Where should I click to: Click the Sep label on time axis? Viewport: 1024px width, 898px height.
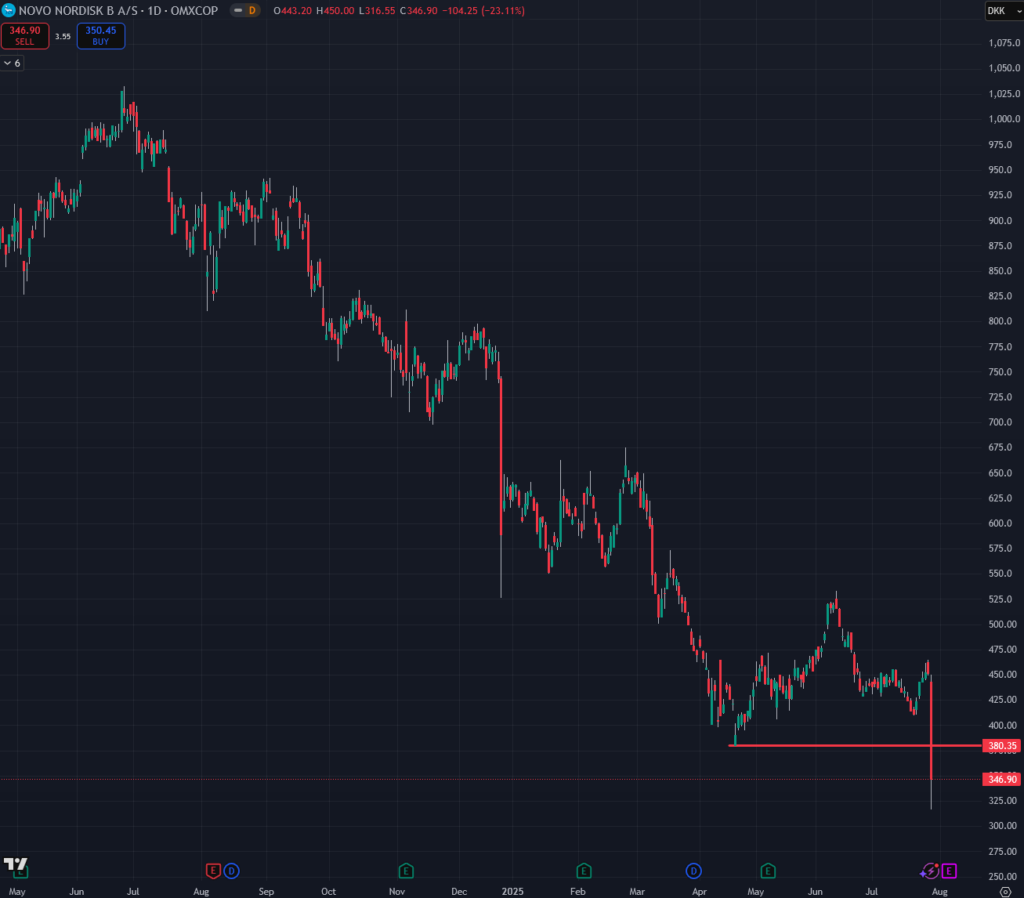tap(266, 891)
